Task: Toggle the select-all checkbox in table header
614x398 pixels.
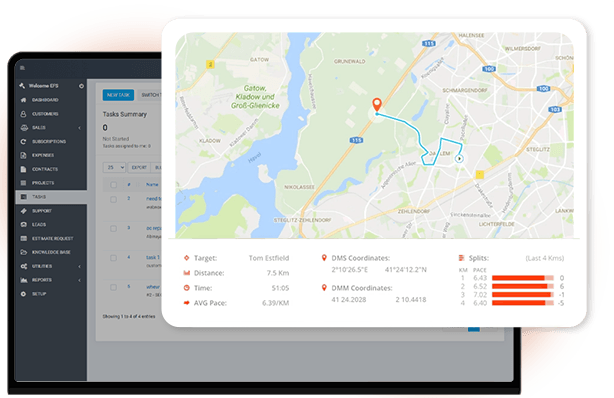Action: click(113, 185)
